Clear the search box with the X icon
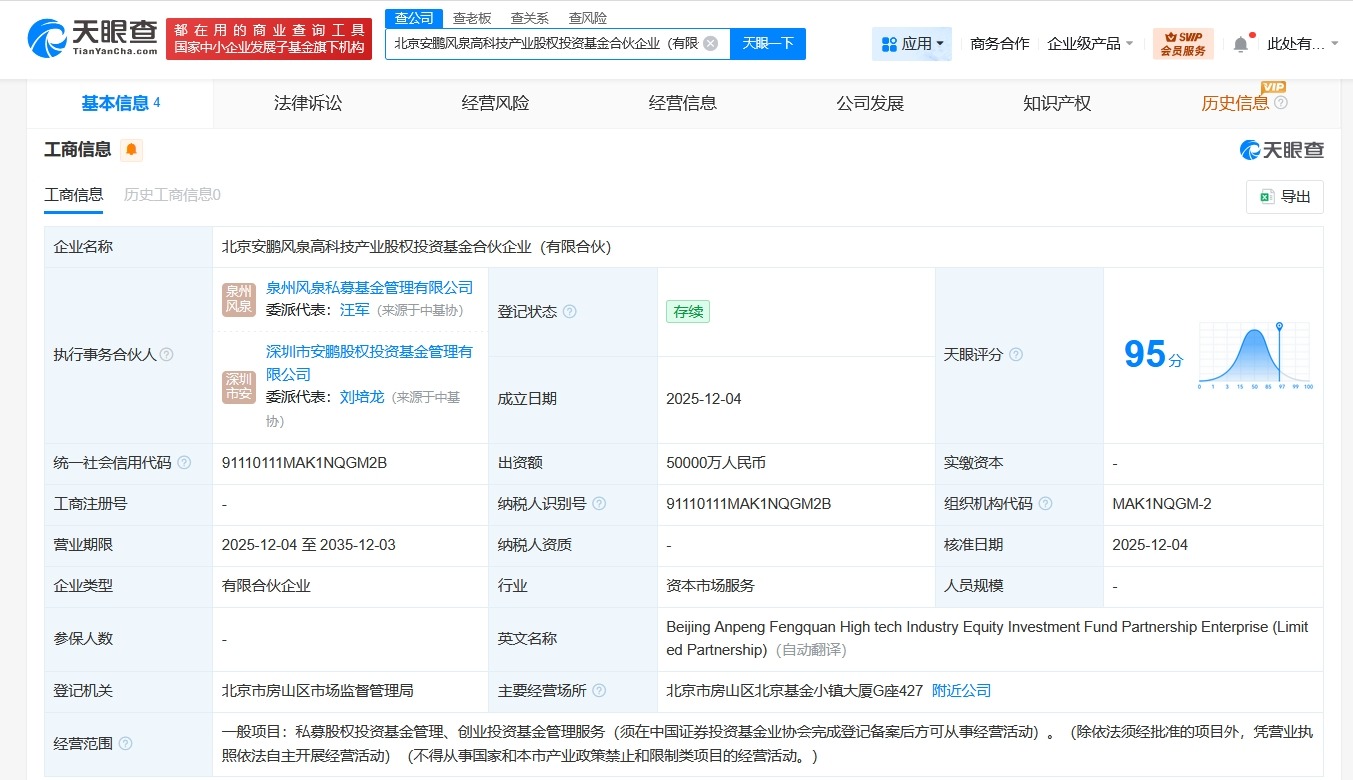Viewport: 1353px width, 780px height. (710, 44)
